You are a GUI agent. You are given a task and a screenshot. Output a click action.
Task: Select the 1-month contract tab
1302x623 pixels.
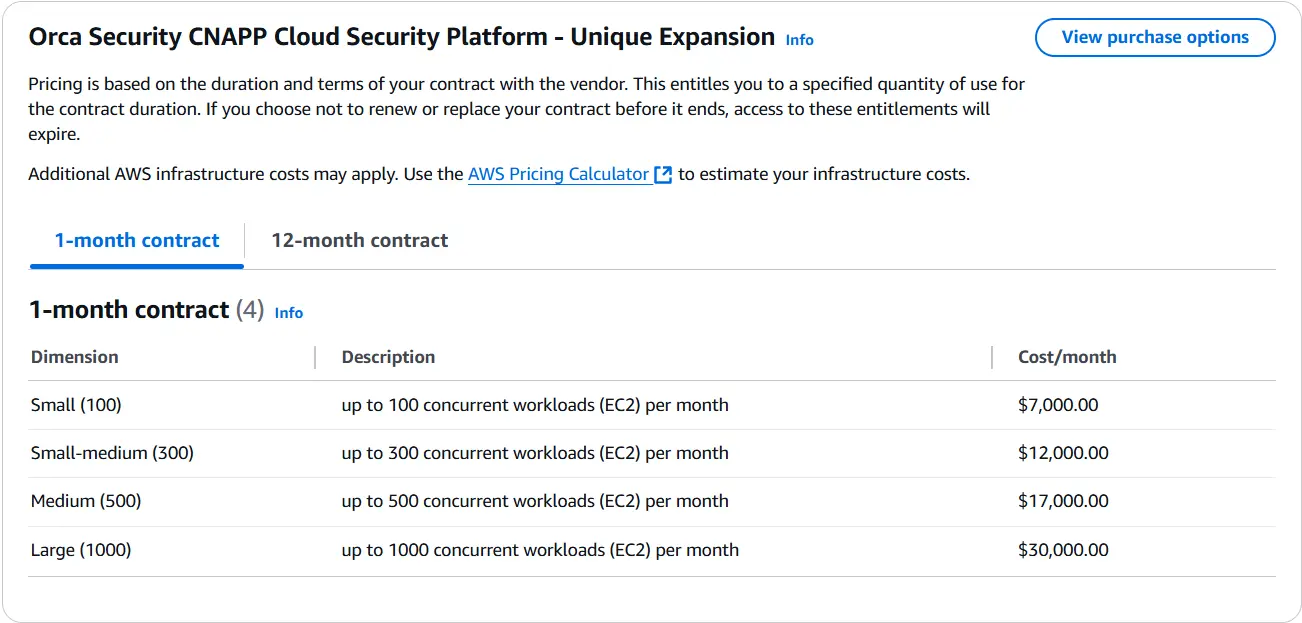[137, 240]
